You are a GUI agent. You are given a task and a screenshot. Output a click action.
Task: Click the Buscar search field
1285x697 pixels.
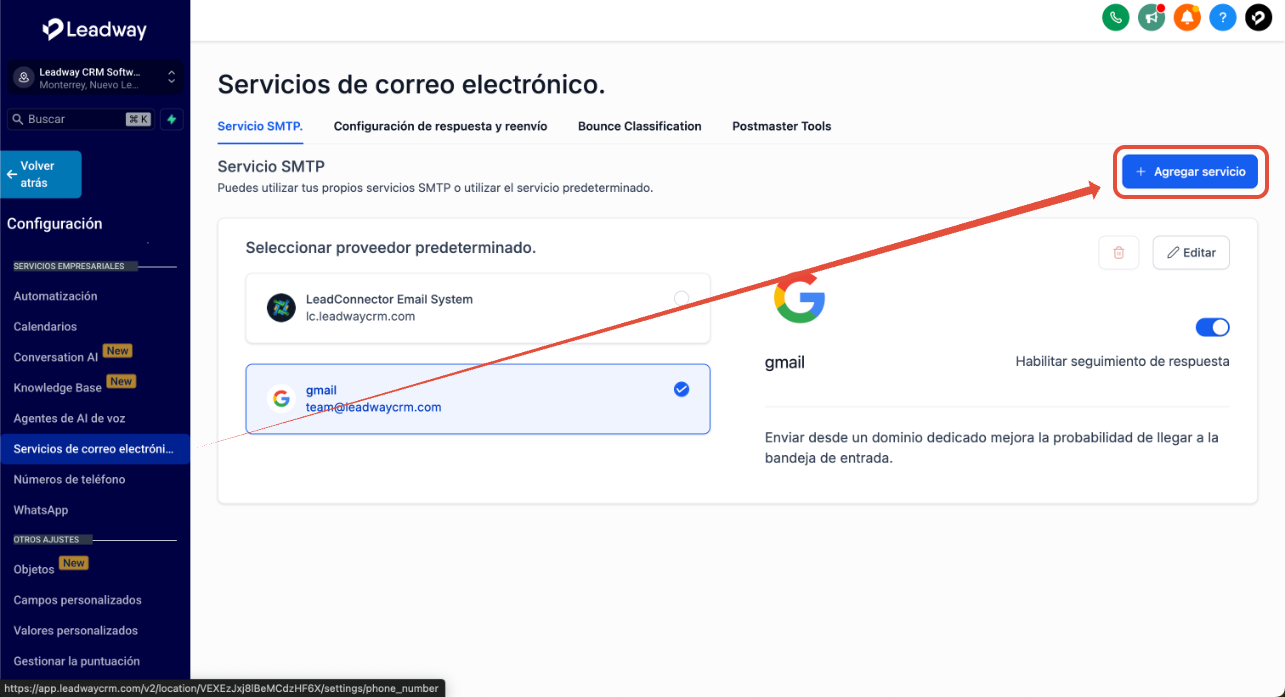tap(80, 119)
